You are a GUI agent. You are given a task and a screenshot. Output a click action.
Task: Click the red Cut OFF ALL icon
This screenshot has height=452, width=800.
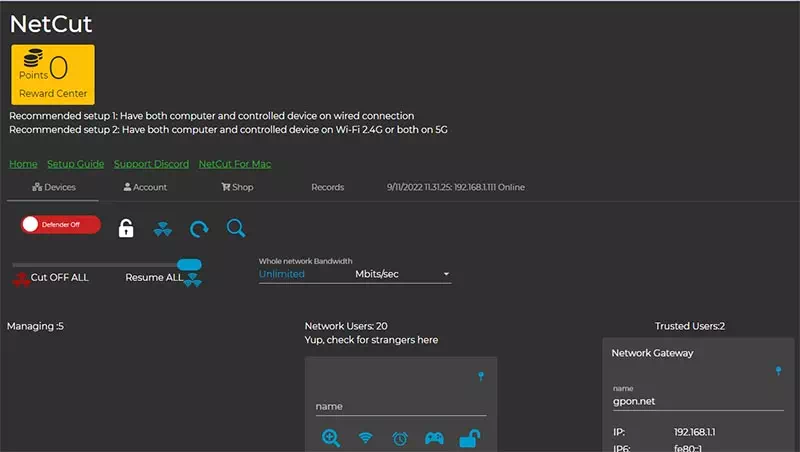tap(21, 280)
